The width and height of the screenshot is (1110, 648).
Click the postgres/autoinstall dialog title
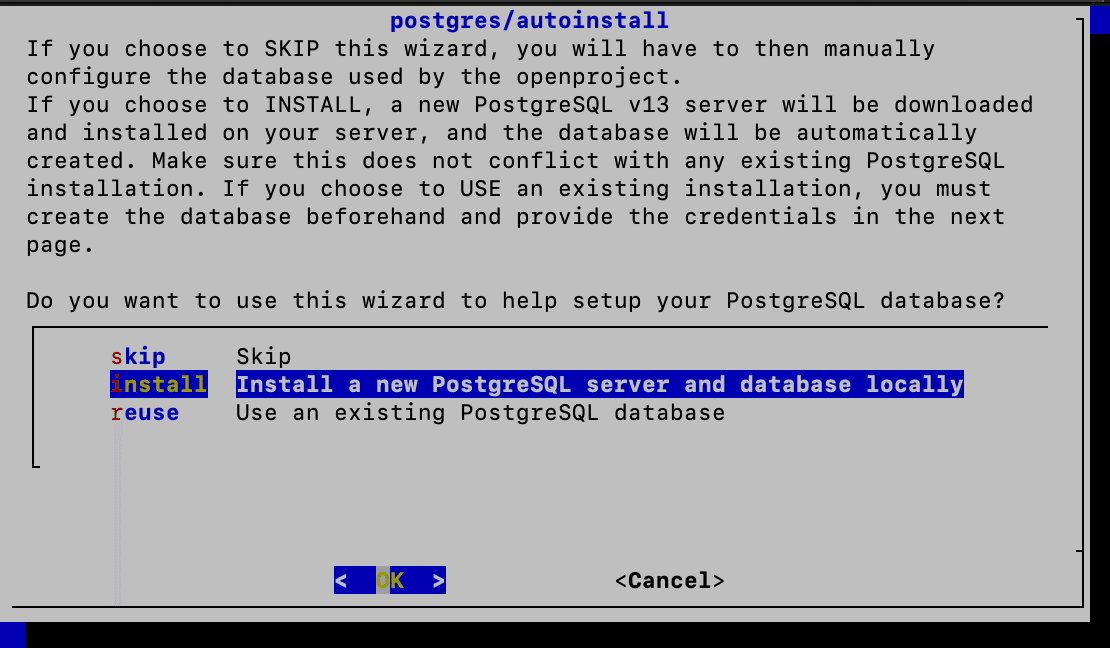pyautogui.click(x=530, y=20)
